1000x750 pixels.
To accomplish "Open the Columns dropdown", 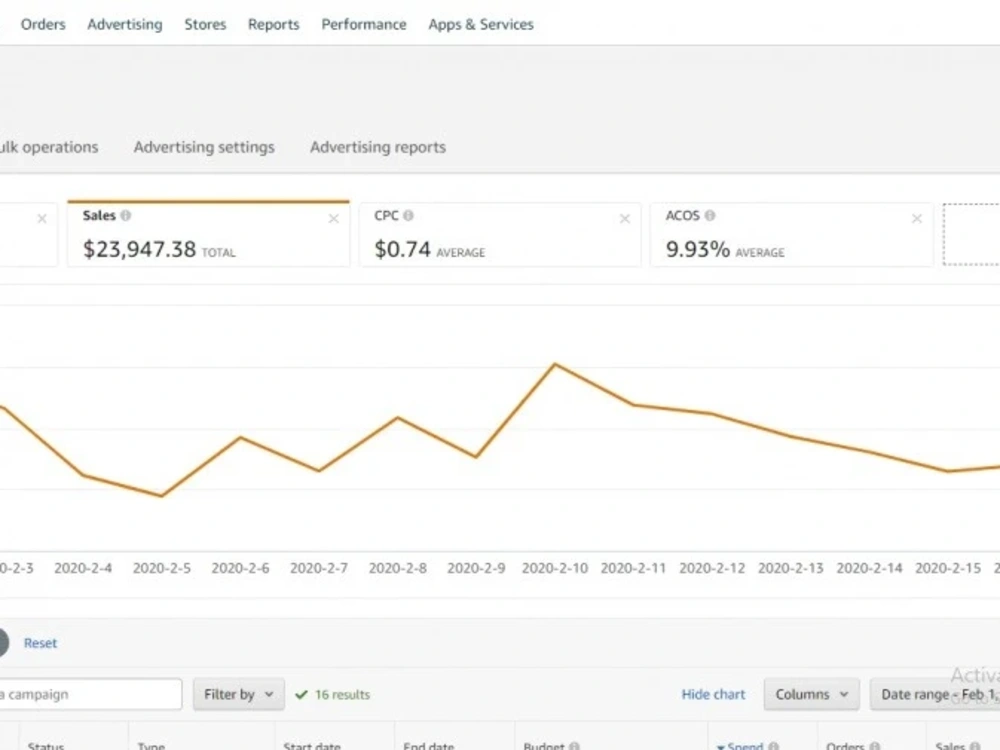I will tap(812, 694).
